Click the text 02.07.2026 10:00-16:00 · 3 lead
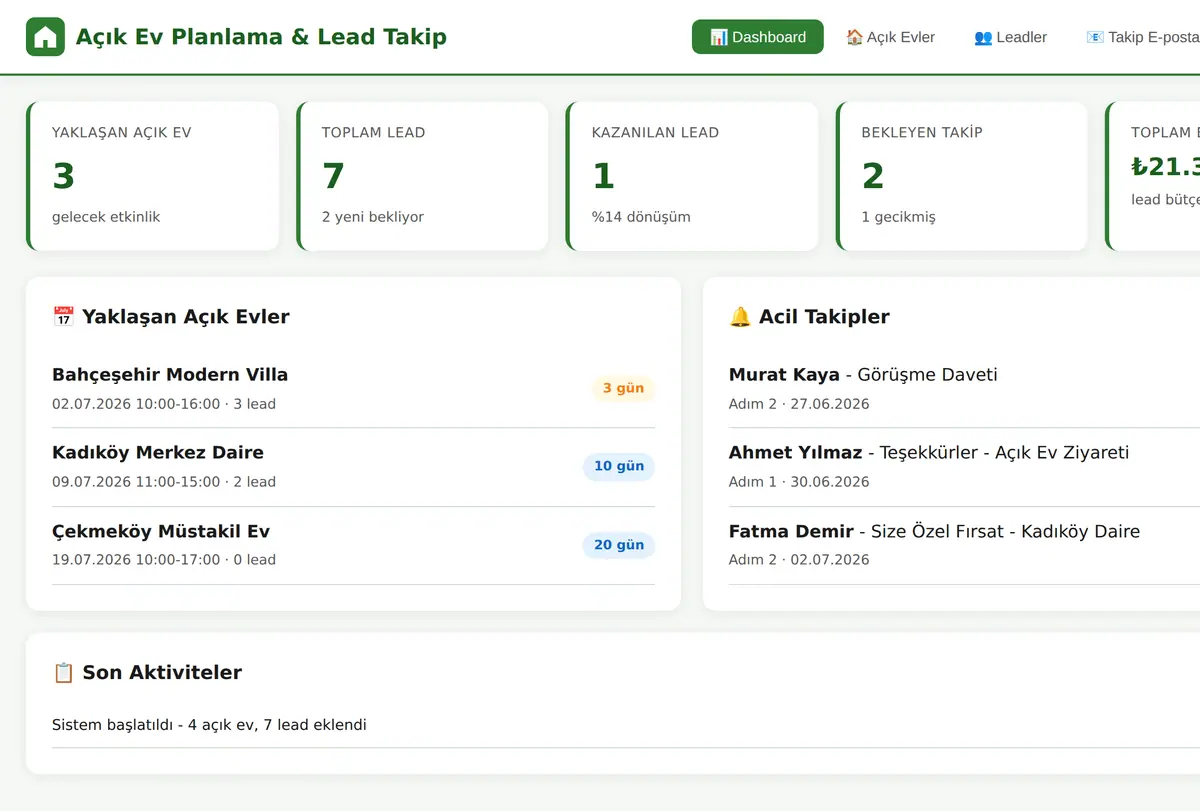Image resolution: width=1200 pixels, height=811 pixels. coord(164,404)
